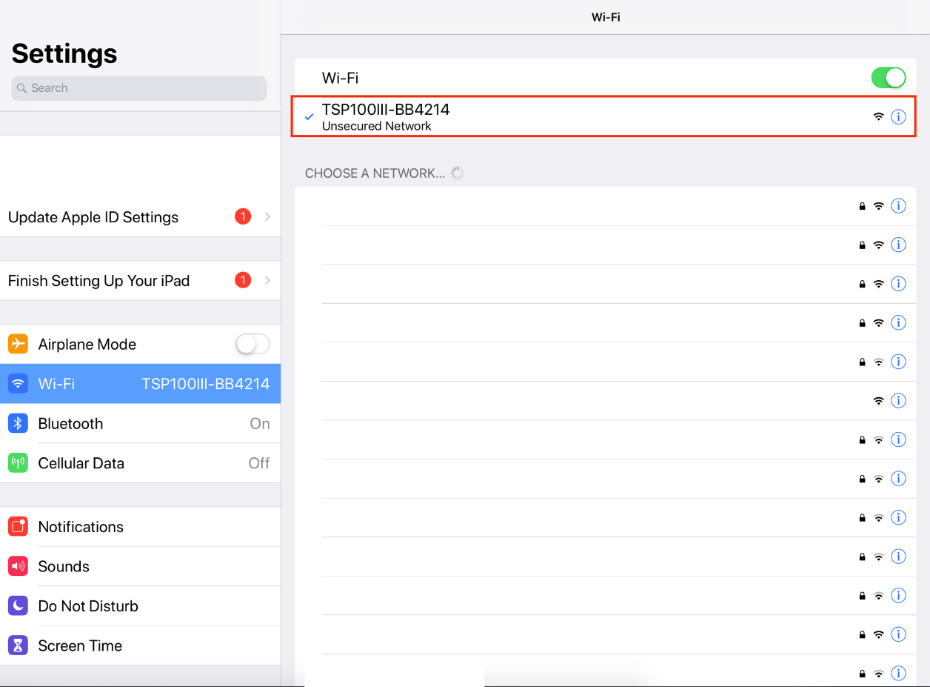Tap the Search field in Settings
This screenshot has height=687, width=930.
(139, 88)
